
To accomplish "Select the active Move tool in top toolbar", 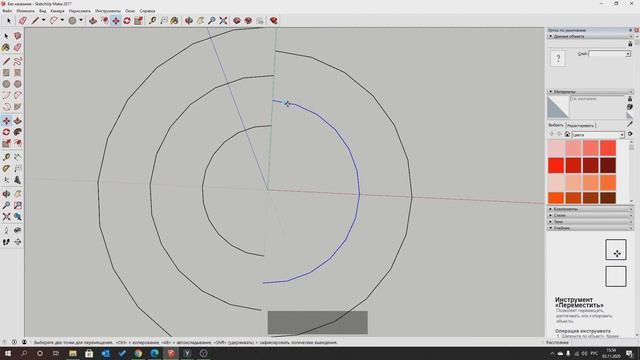I will [x=116, y=20].
